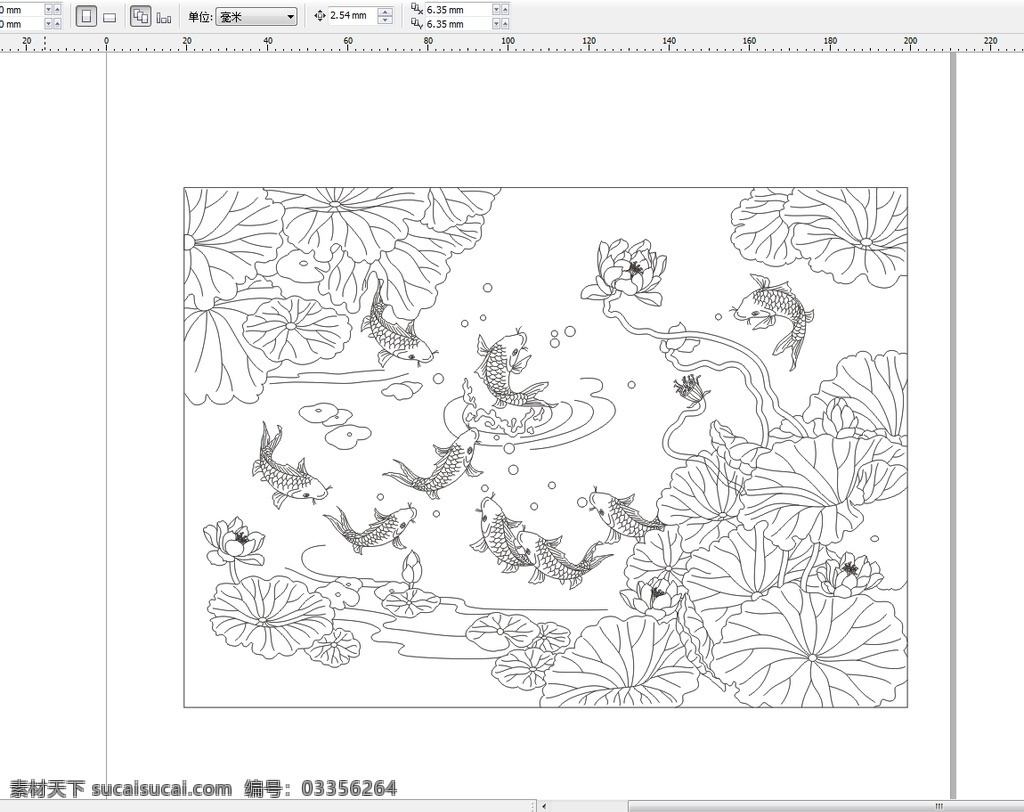Decrease page height with down arrow

(48, 24)
